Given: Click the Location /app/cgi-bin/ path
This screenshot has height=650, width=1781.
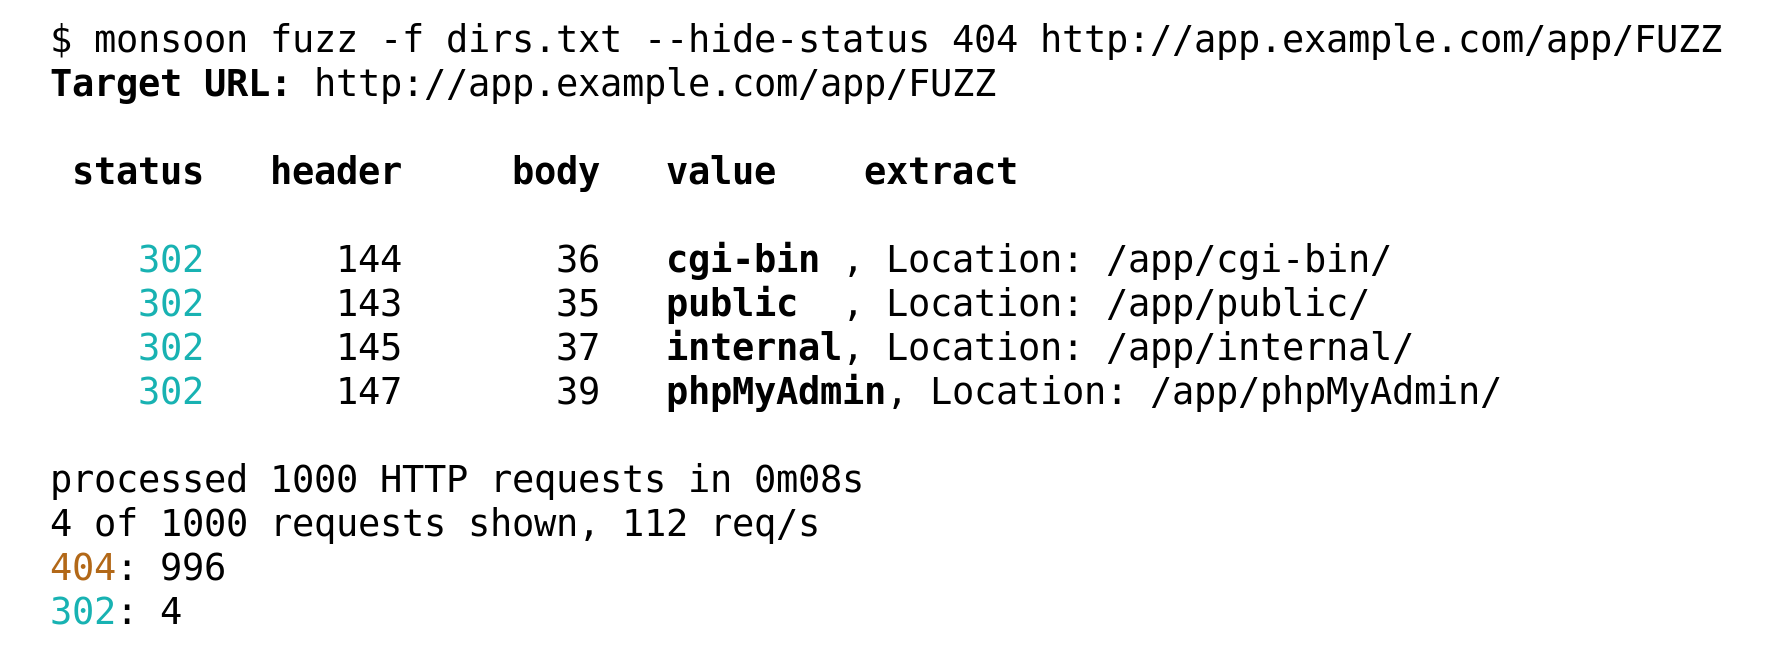Looking at the screenshot, I should (x=1139, y=260).
